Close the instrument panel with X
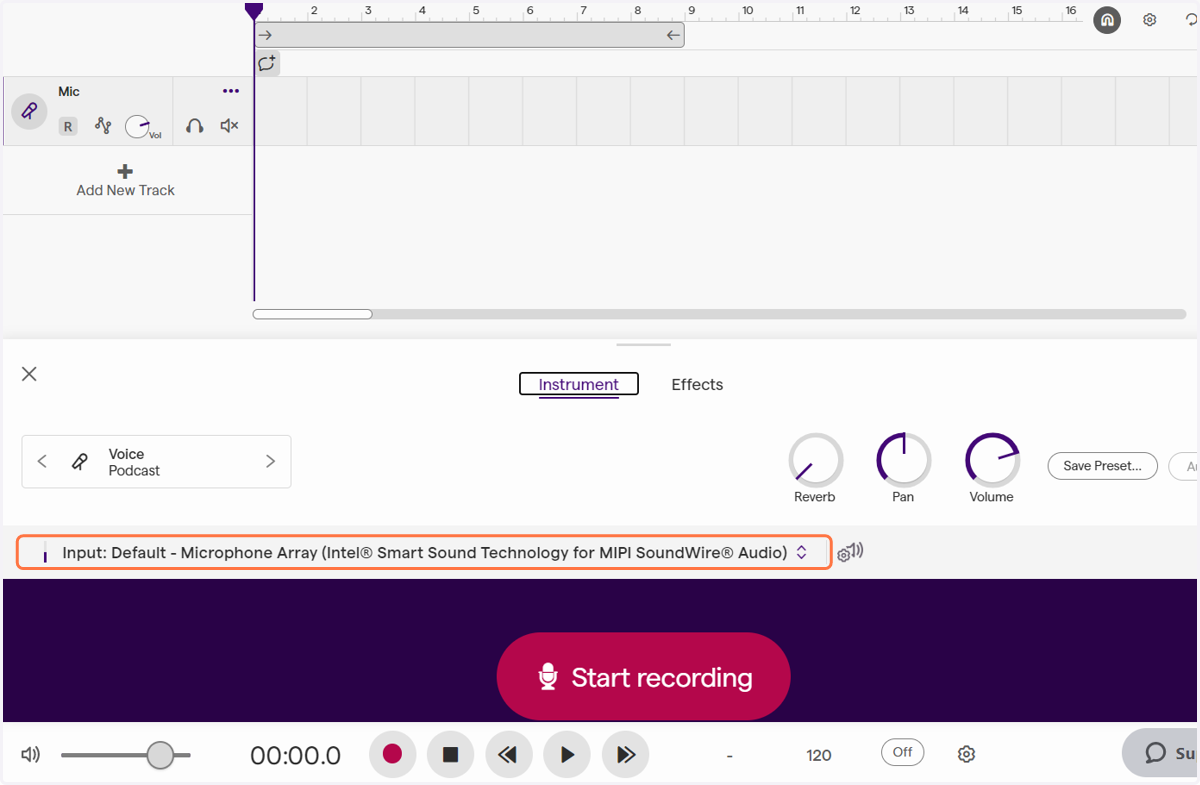 tap(29, 374)
